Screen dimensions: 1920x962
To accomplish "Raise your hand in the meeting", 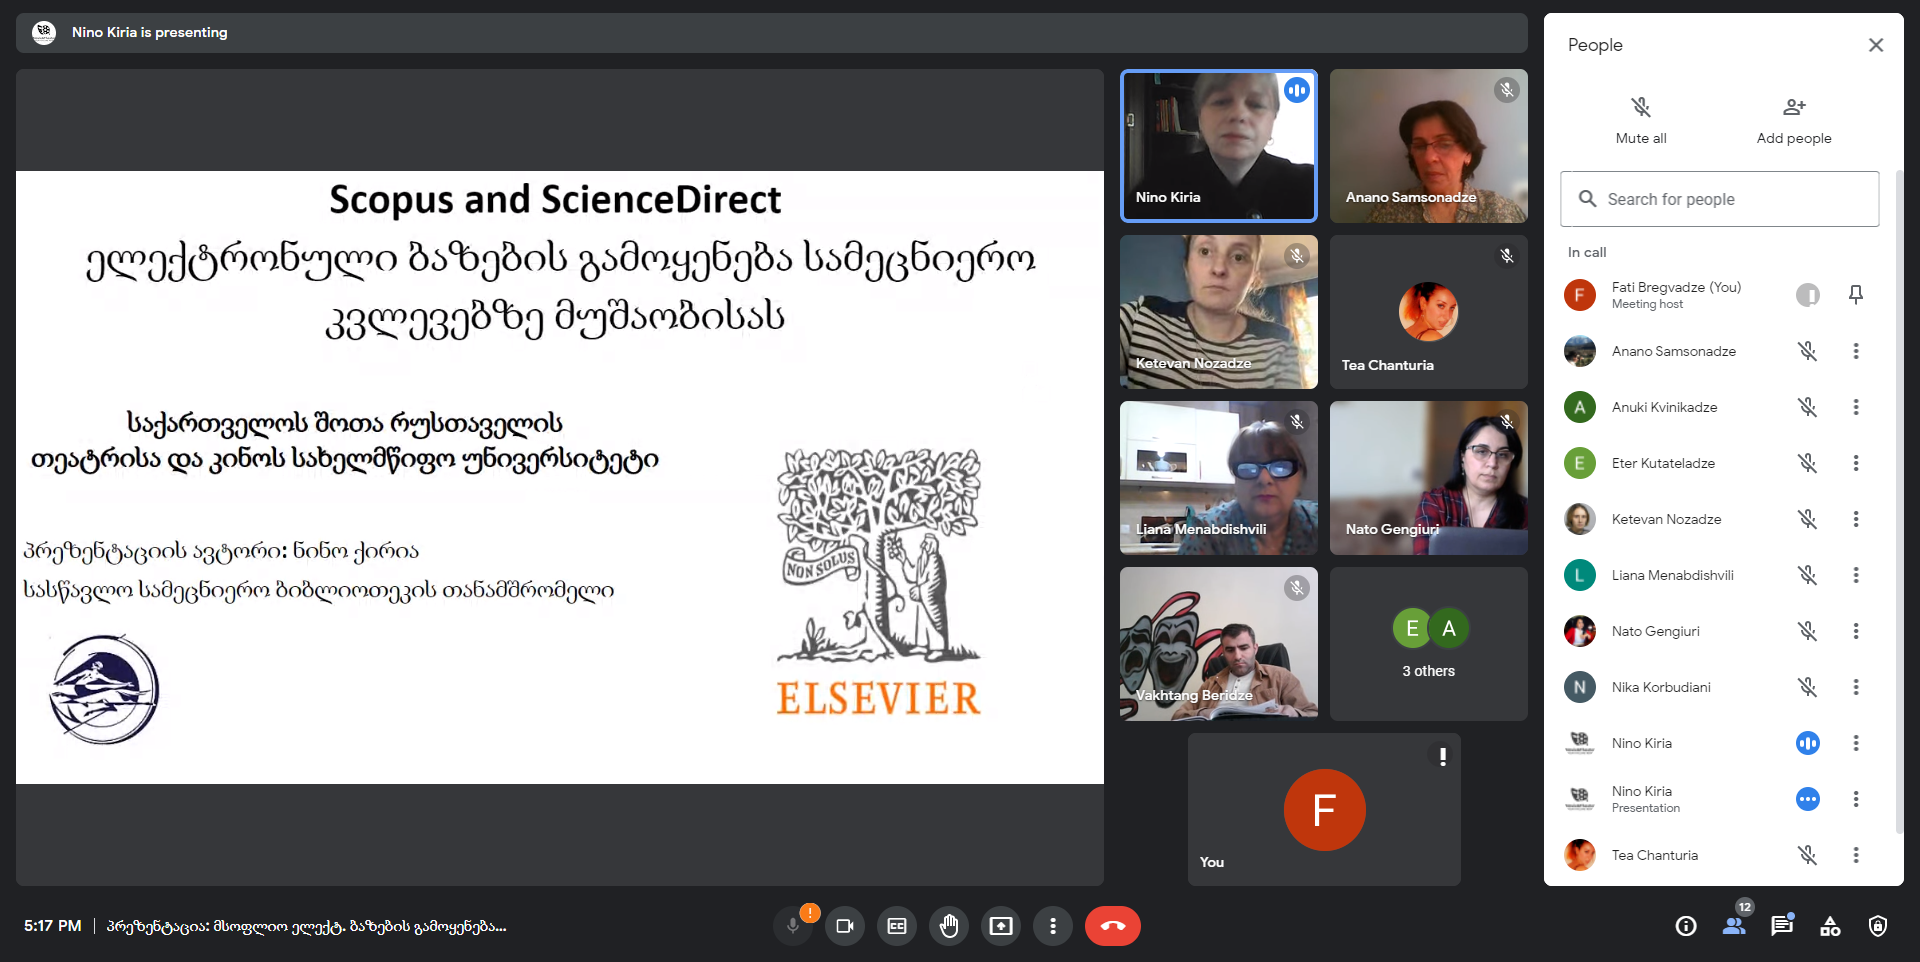I will click(949, 926).
